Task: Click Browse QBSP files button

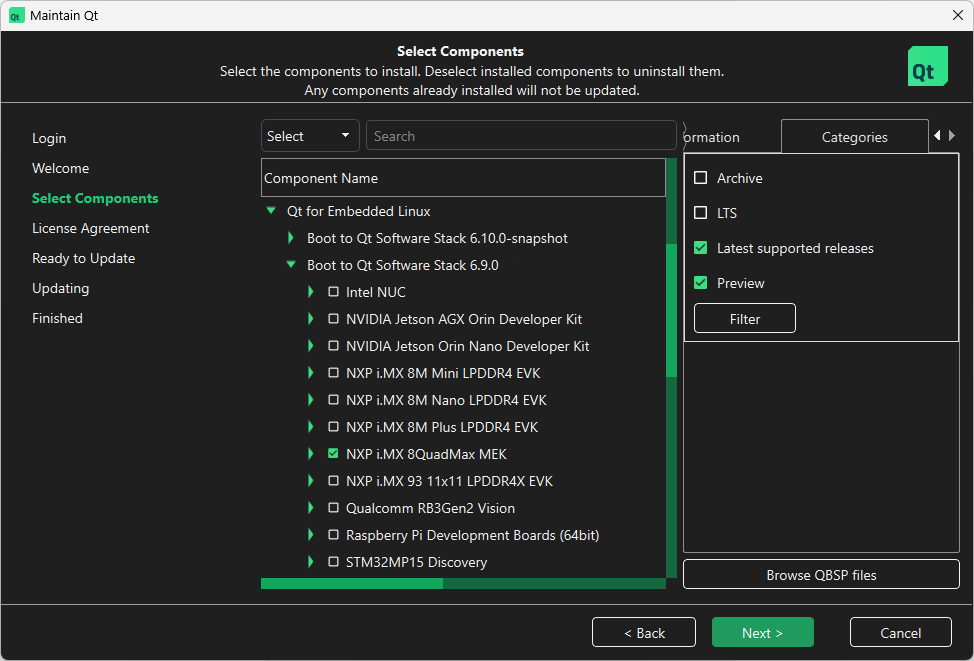Action: 821,575
